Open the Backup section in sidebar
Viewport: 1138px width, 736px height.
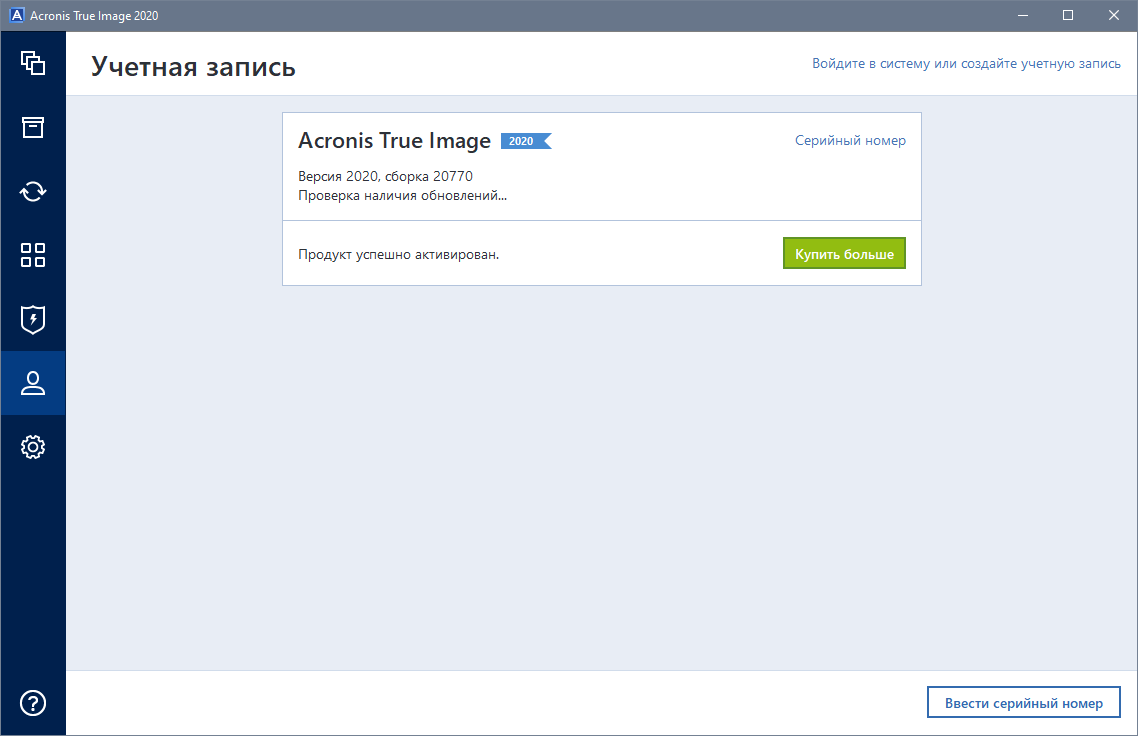[33, 63]
